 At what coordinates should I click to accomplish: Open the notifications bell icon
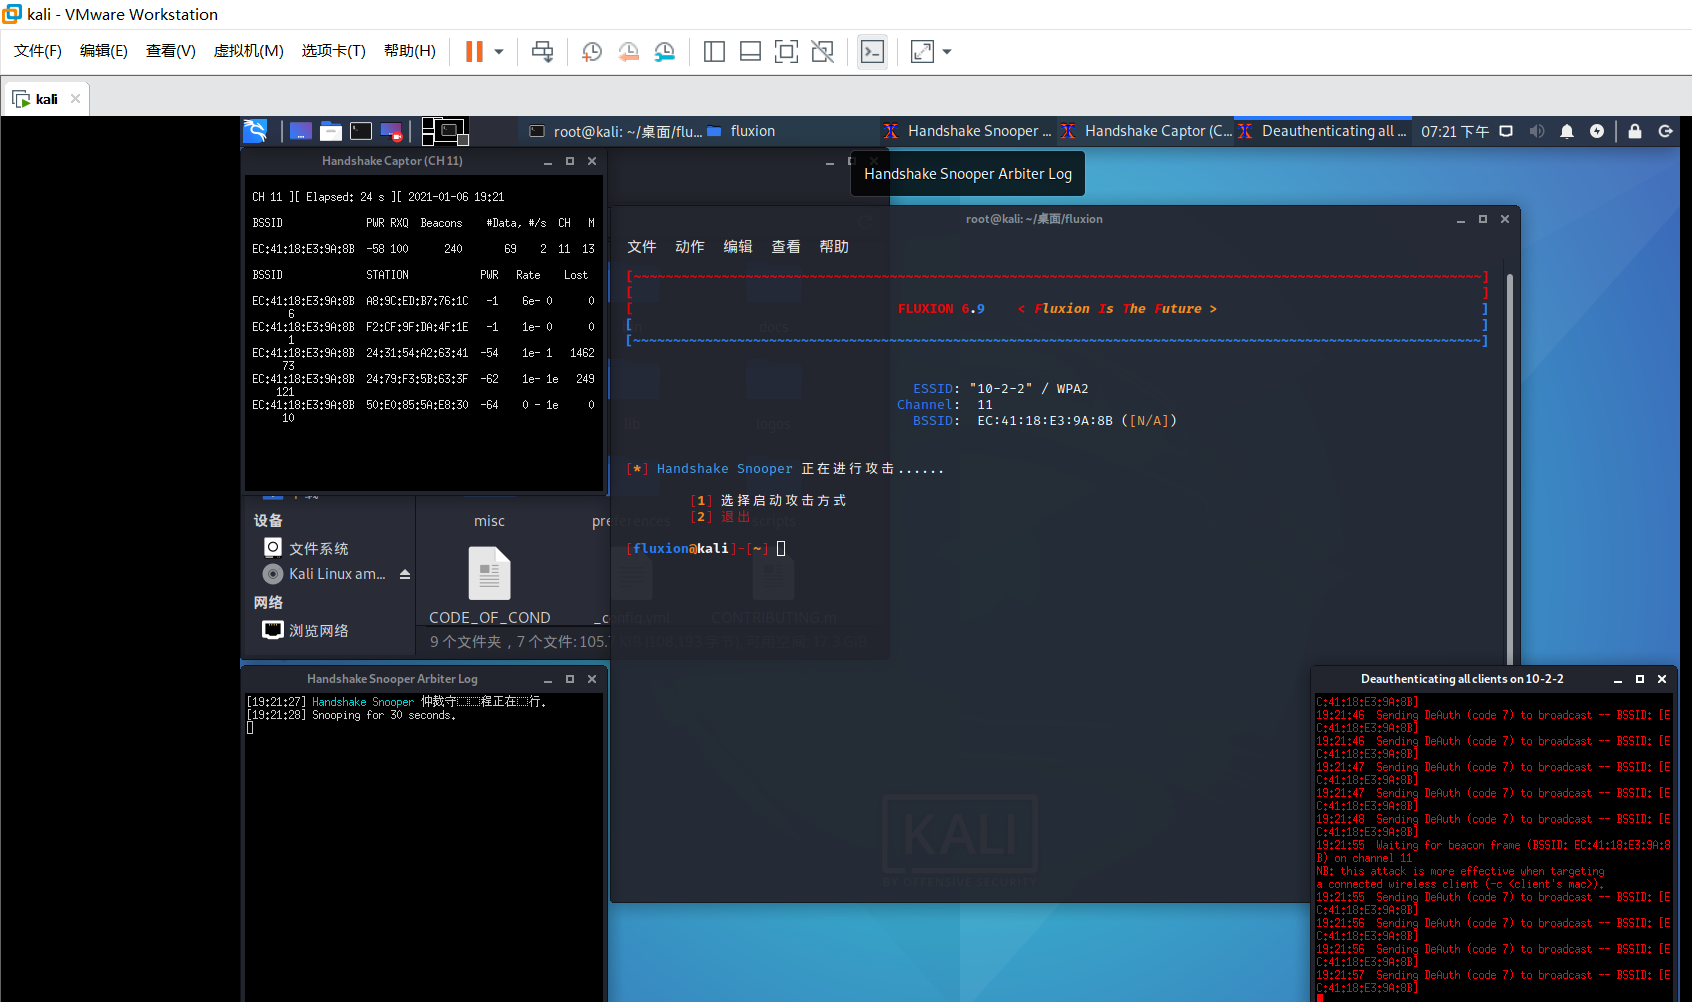point(1567,131)
